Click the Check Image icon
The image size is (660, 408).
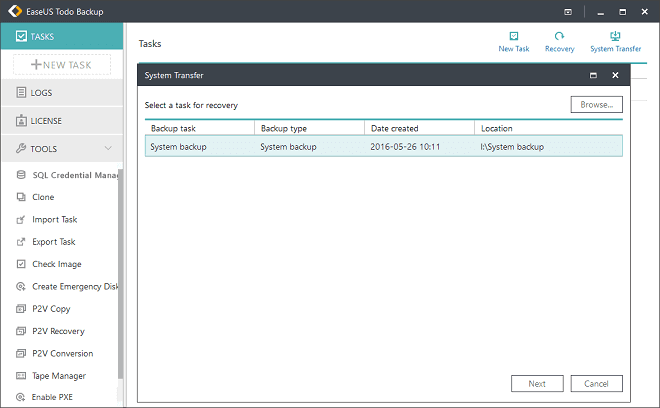click(x=21, y=264)
